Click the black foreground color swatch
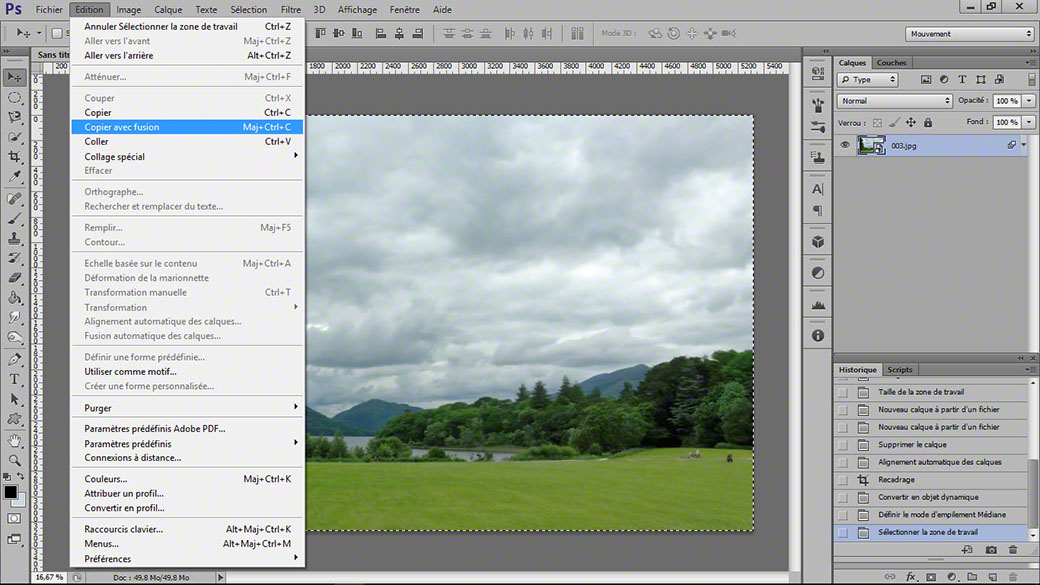1040x585 pixels. [11, 492]
